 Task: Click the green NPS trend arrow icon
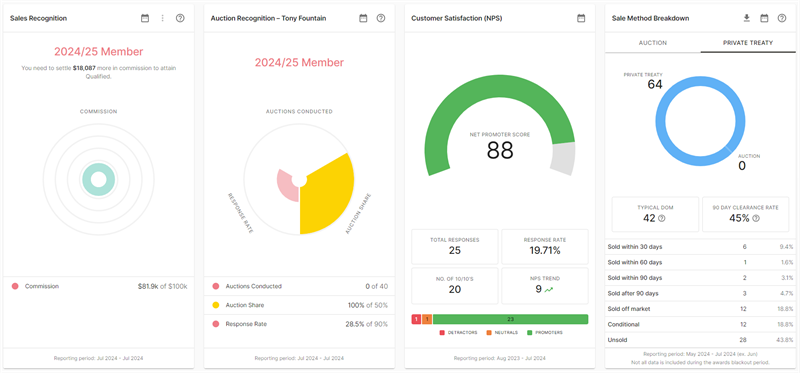click(548, 289)
